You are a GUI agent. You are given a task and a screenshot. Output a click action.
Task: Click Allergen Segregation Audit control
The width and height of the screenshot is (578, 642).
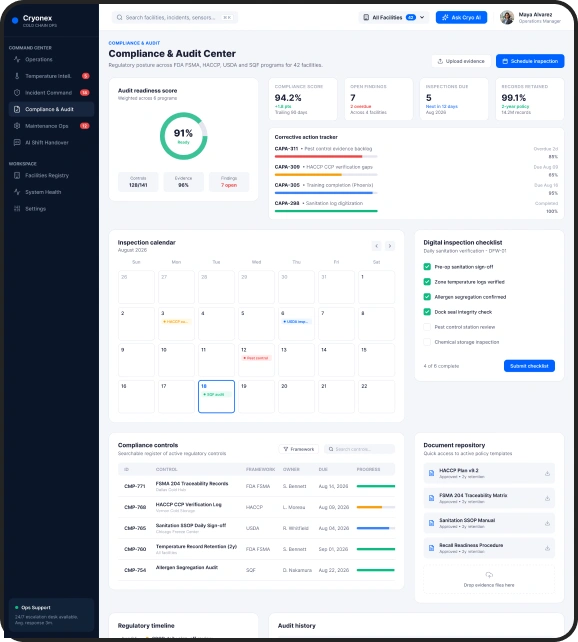coord(187,567)
